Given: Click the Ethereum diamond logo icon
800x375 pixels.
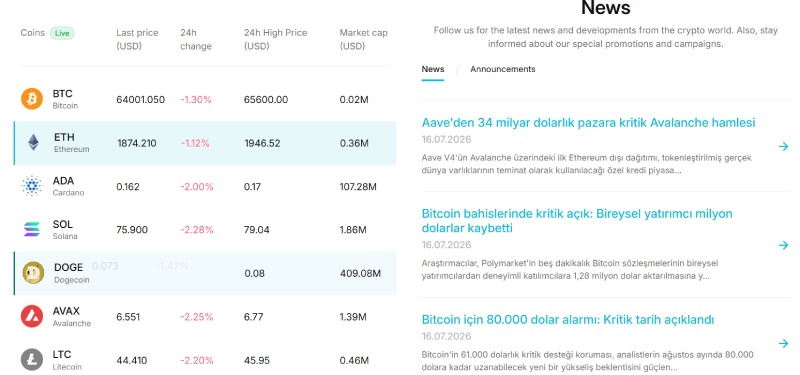Looking at the screenshot, I should (x=33, y=142).
